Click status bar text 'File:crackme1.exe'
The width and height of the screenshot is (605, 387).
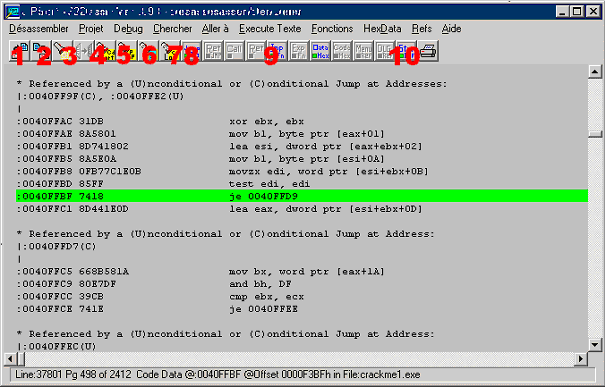coord(381,375)
